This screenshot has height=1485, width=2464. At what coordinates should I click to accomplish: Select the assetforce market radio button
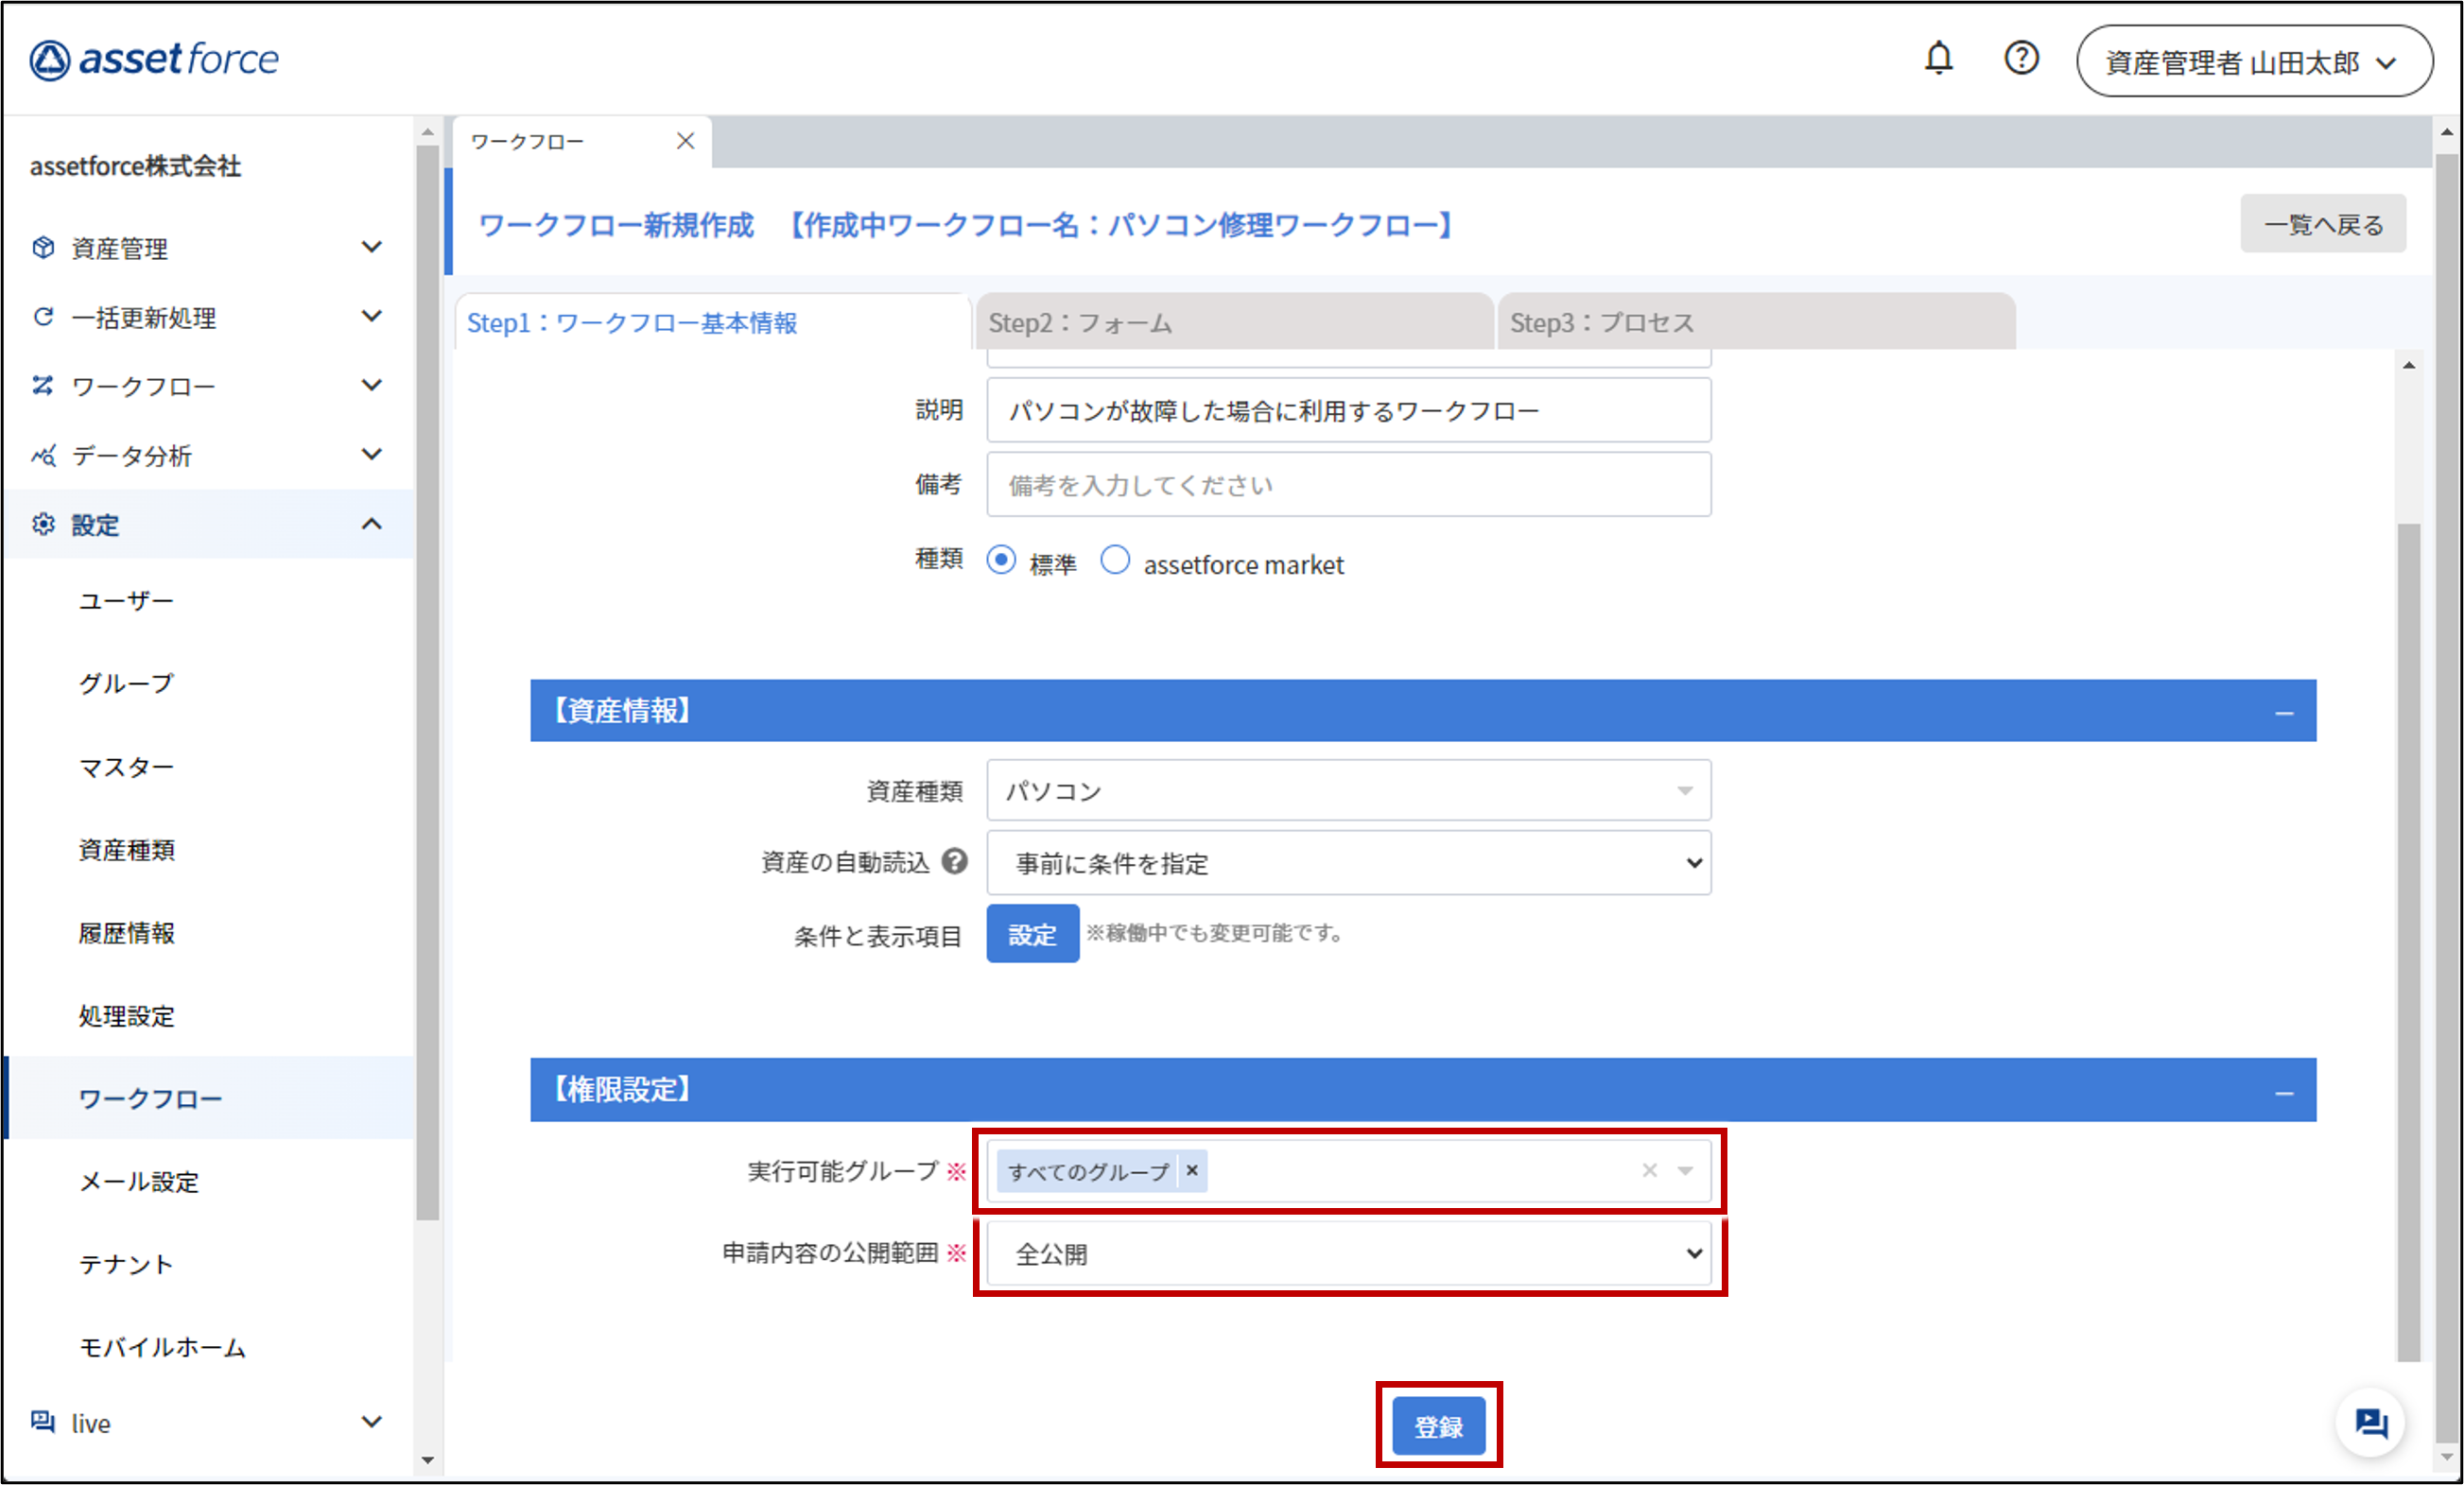point(1115,560)
